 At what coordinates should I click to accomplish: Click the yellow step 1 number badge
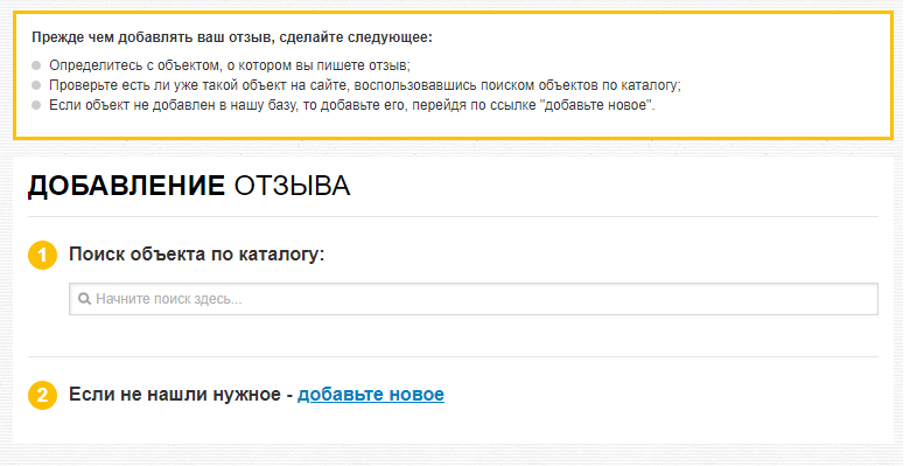point(42,255)
